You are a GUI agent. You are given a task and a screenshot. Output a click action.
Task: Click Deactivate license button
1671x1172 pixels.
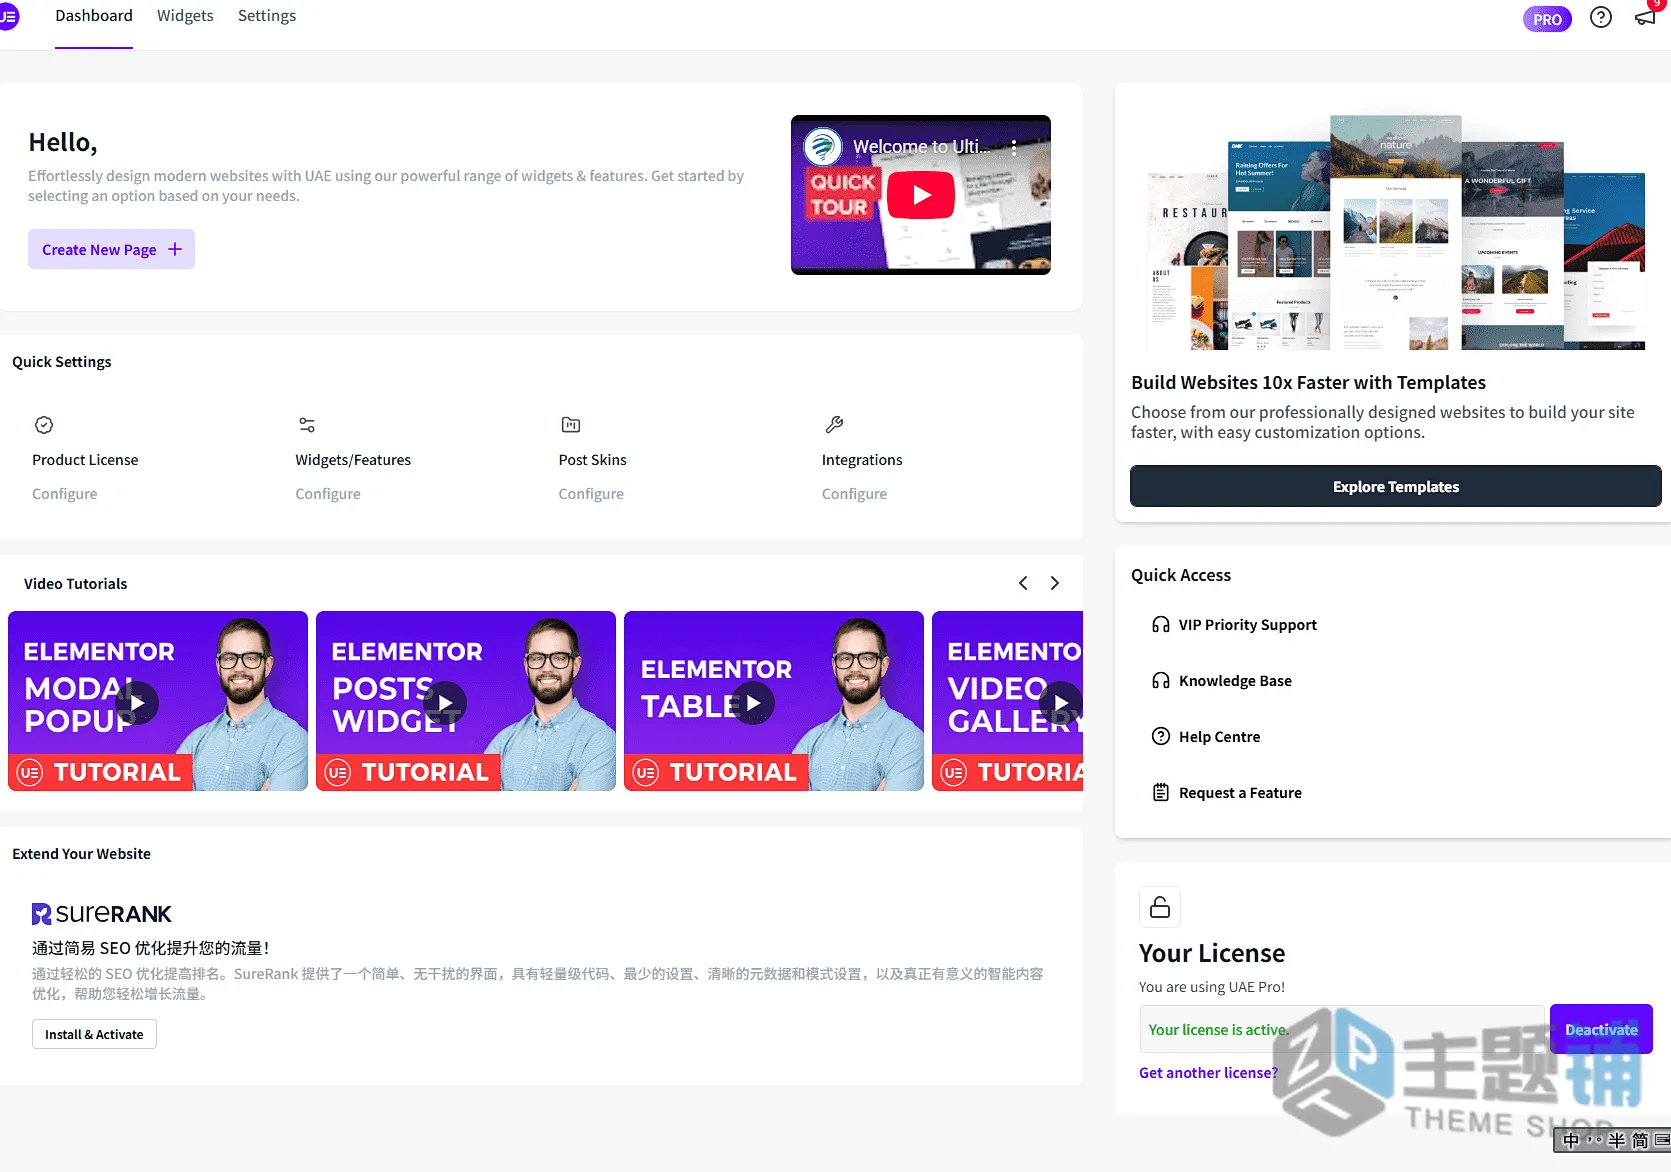point(1601,1029)
